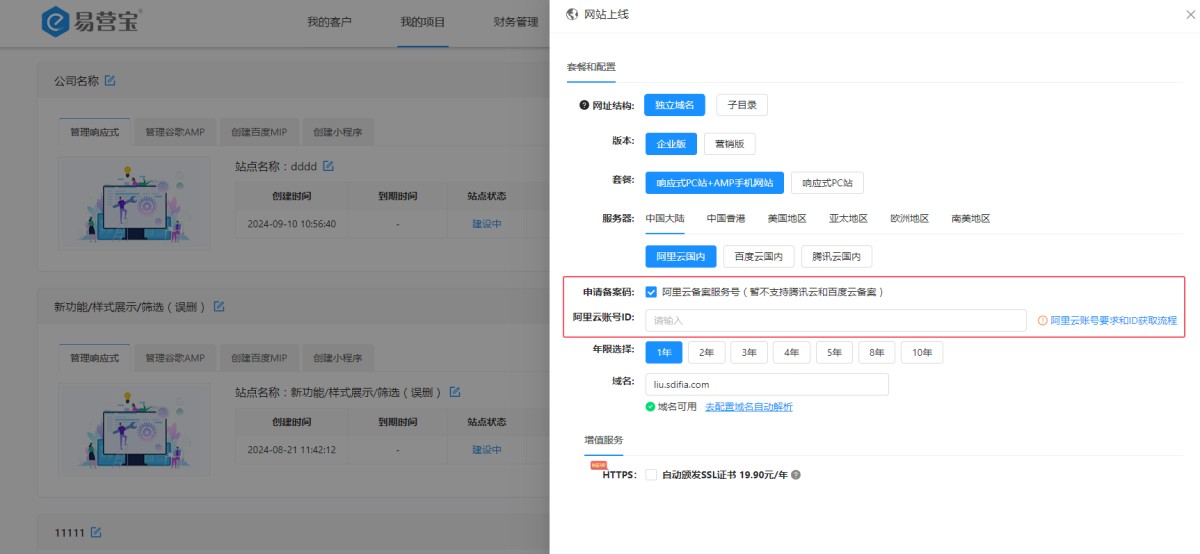Switch to 中国香港 server region tab
The image size is (1200, 554).
(x=725, y=218)
